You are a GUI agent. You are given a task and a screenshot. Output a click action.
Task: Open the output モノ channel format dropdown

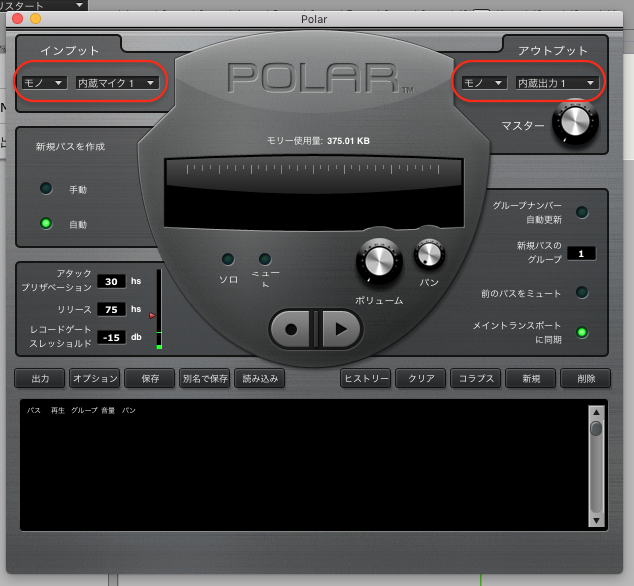(x=484, y=83)
